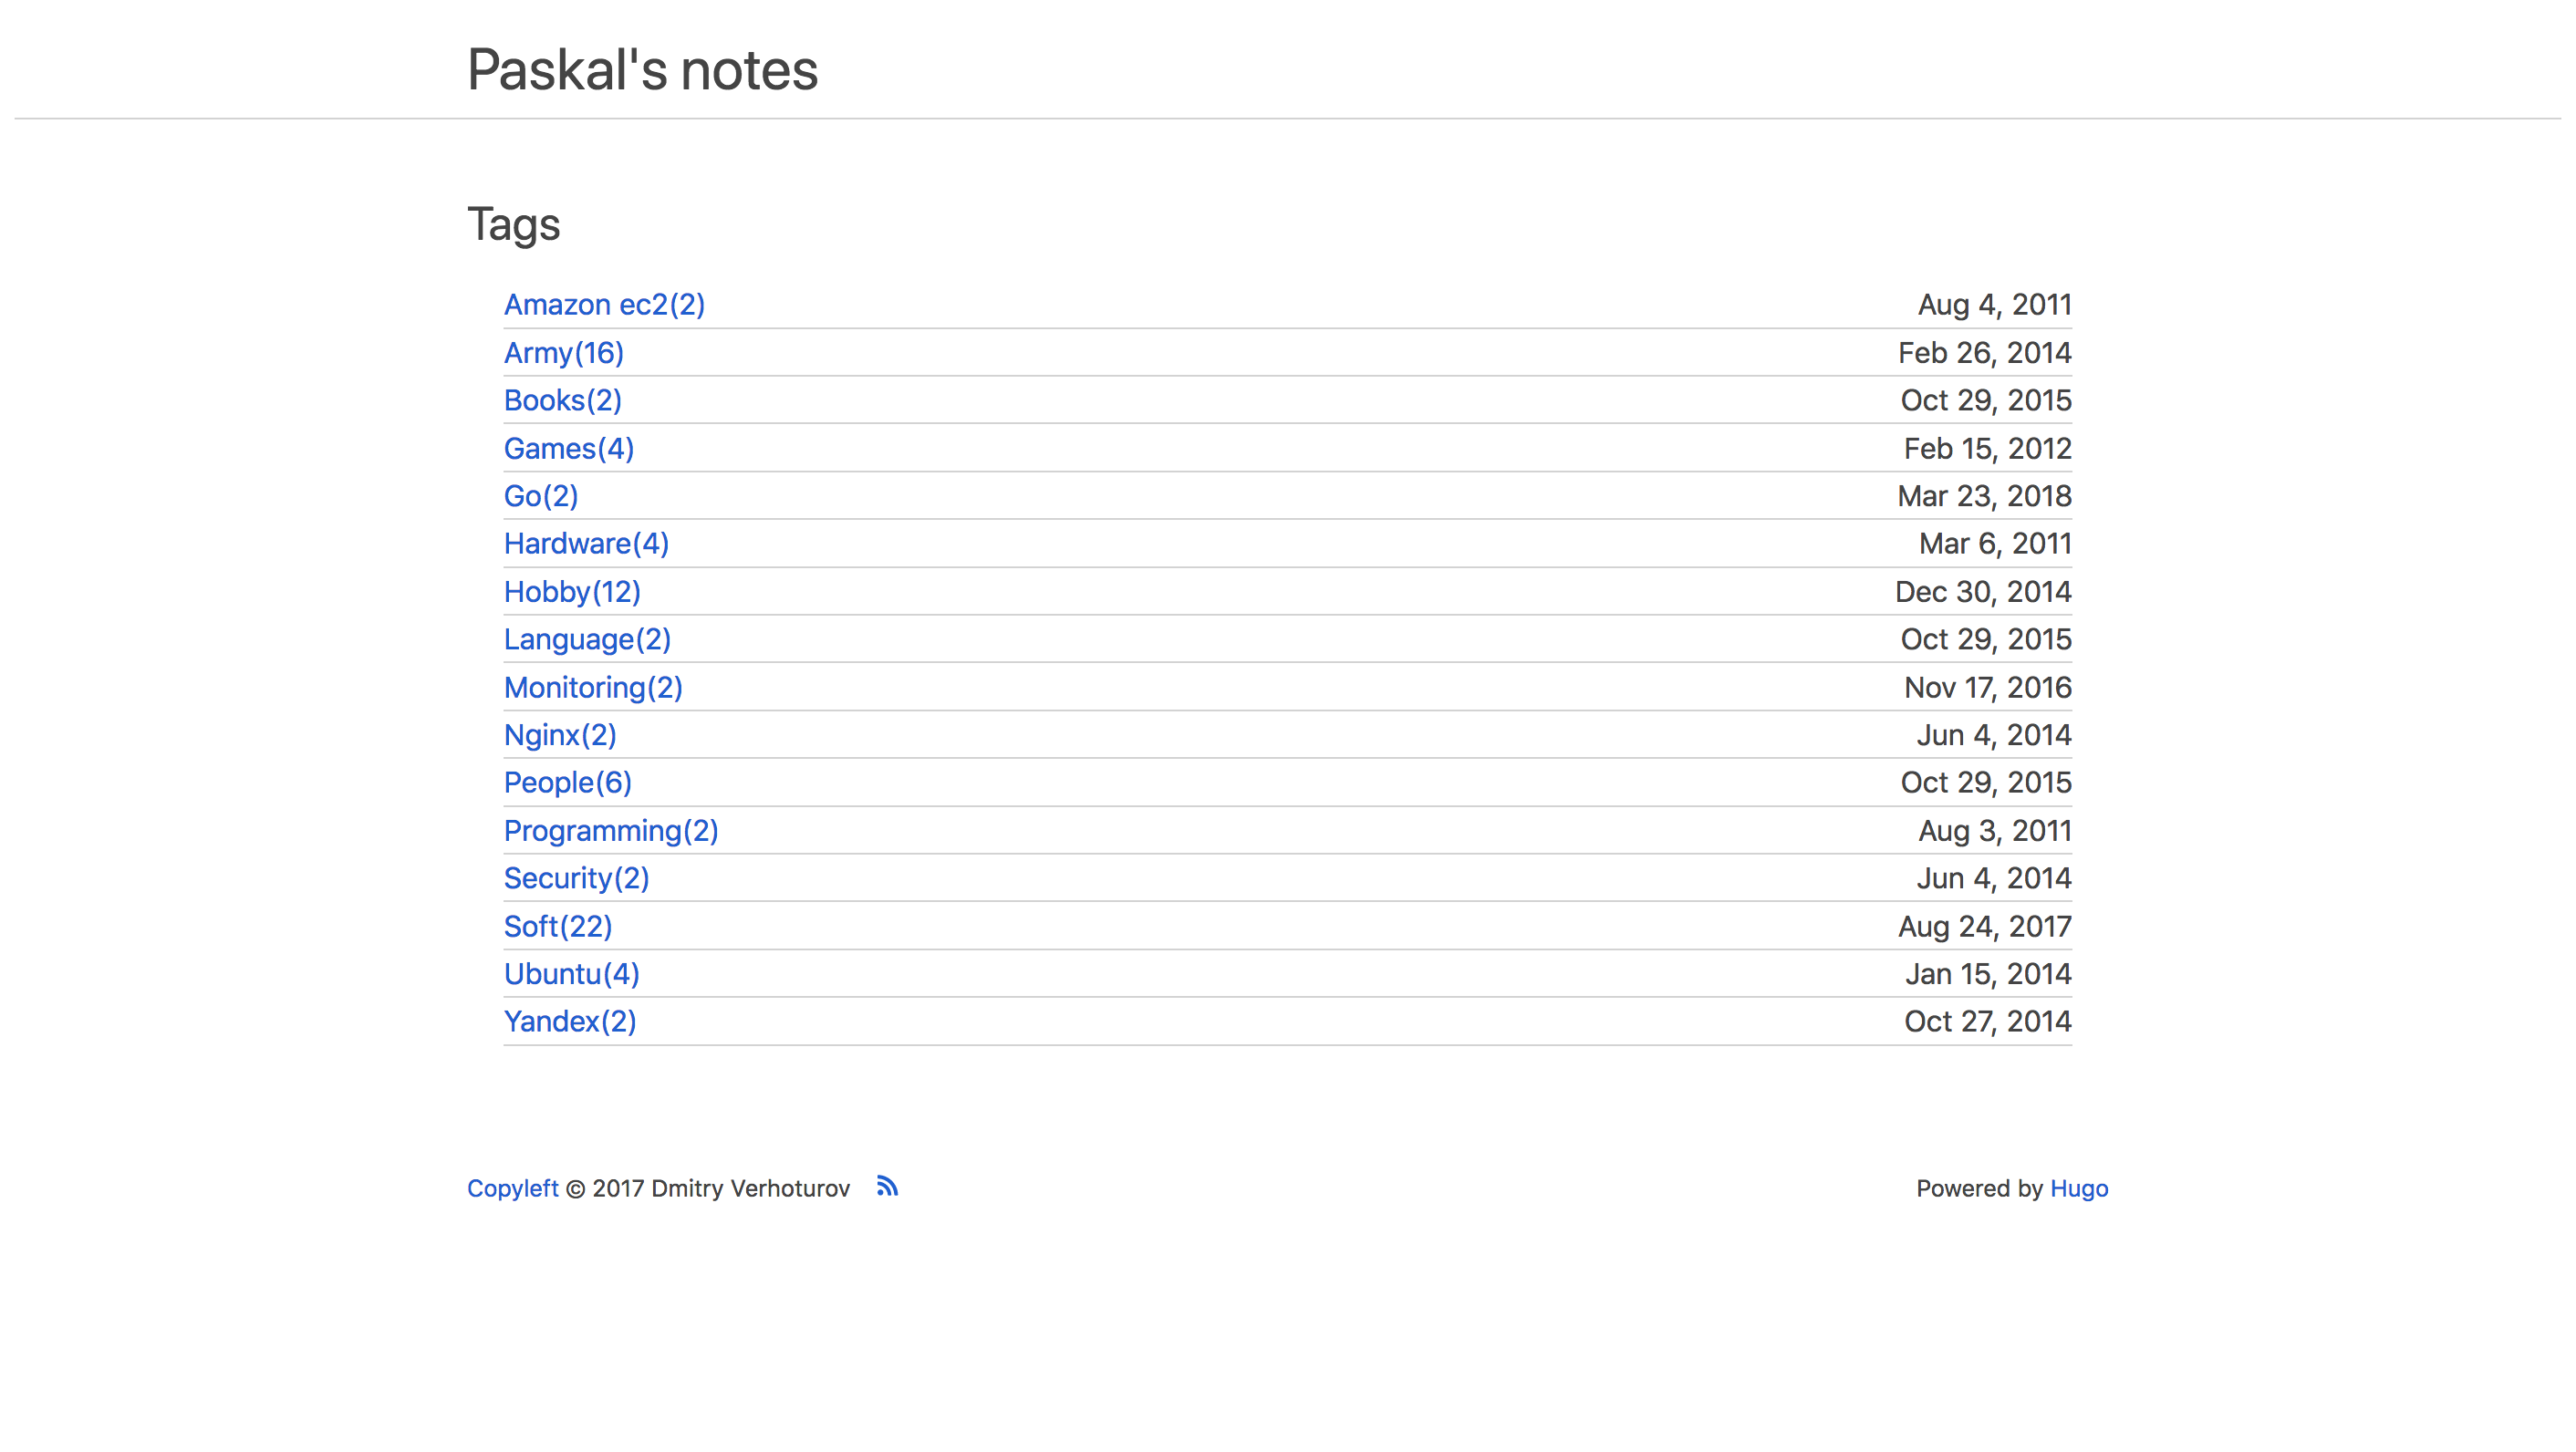The image size is (2576, 1452).
Task: View the Hardware(4) tag page
Action: pyautogui.click(x=586, y=543)
